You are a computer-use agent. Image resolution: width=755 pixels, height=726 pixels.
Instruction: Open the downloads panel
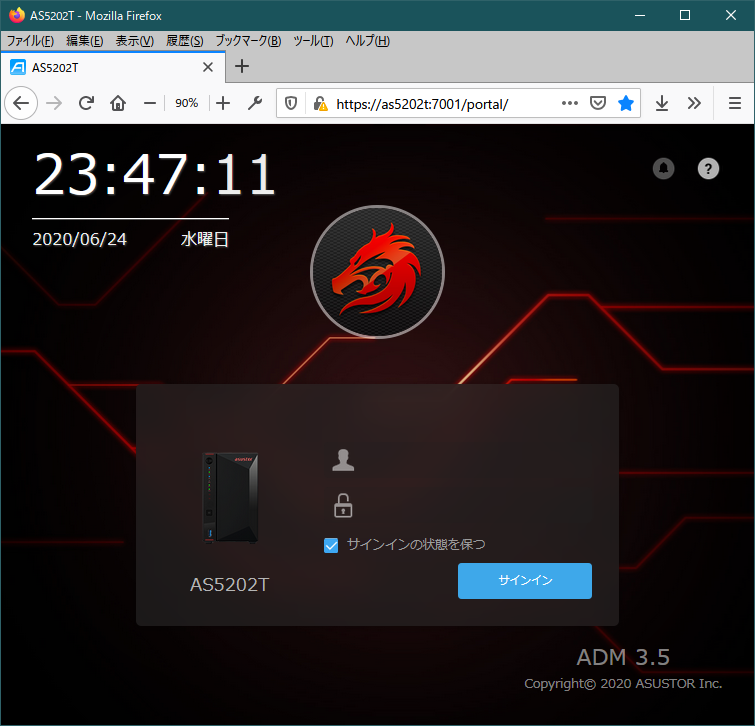pos(662,103)
